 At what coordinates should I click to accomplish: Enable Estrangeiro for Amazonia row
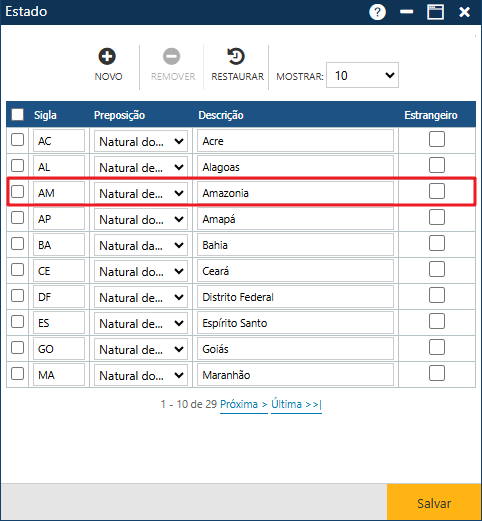[437, 191]
